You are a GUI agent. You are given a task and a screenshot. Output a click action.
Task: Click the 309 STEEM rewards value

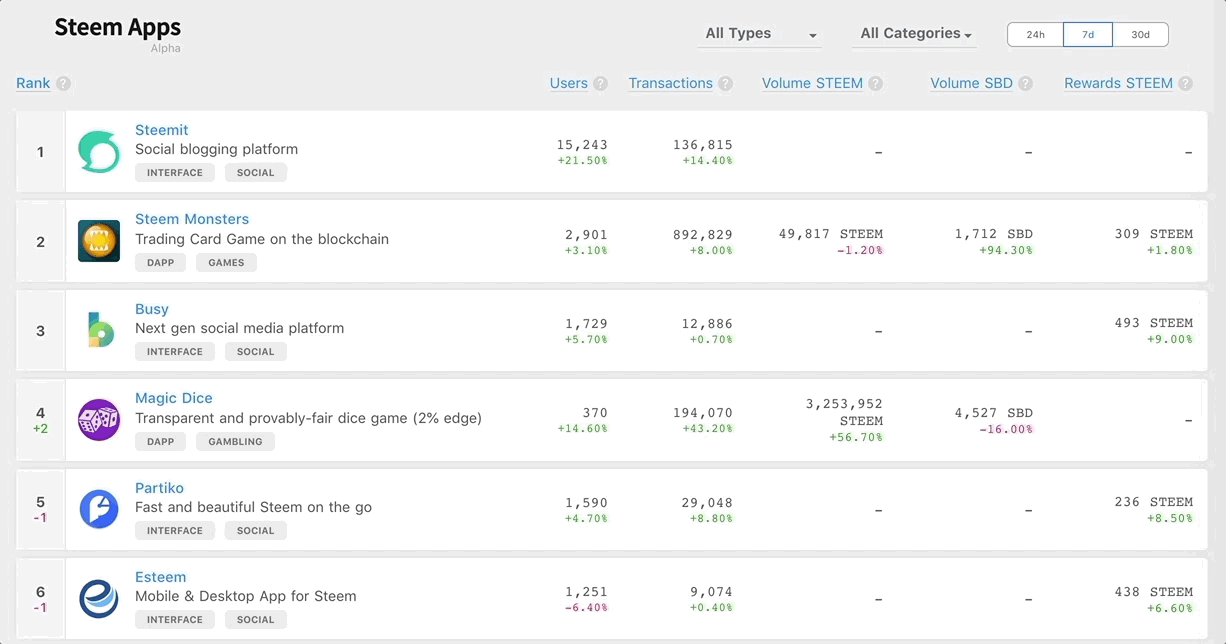click(x=1154, y=234)
